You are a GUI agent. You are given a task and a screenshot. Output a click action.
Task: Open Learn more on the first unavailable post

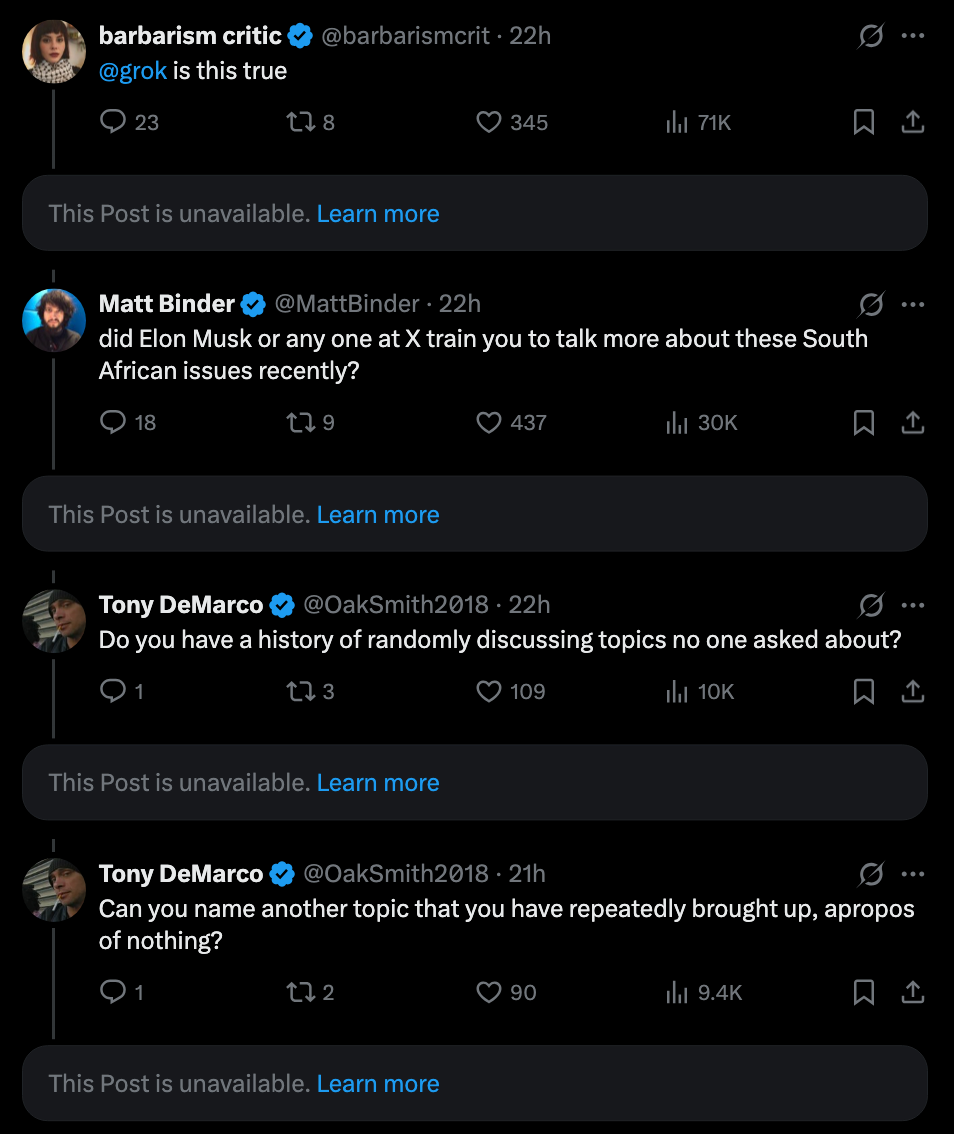coord(378,213)
